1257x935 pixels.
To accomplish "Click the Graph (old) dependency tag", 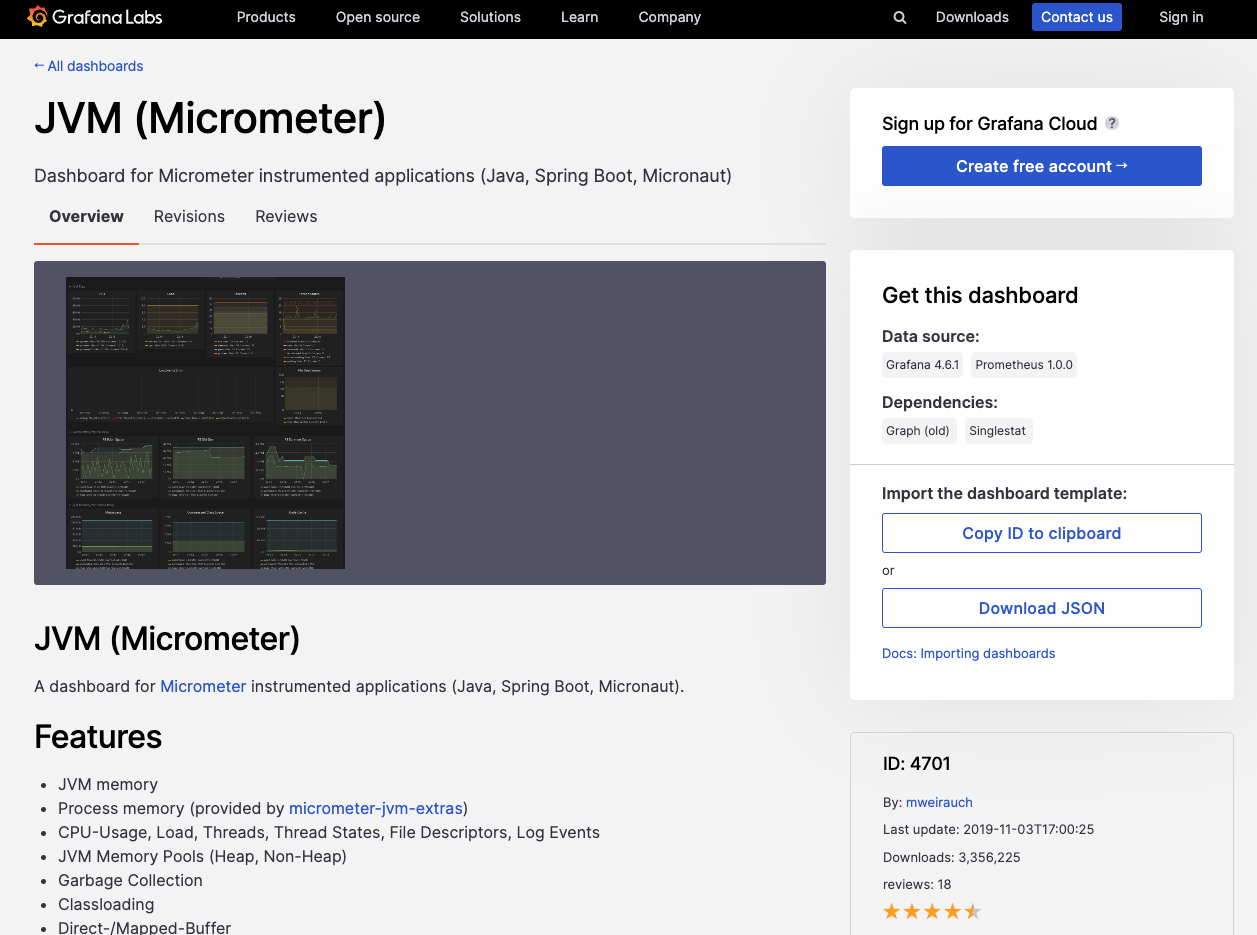I will [x=918, y=431].
